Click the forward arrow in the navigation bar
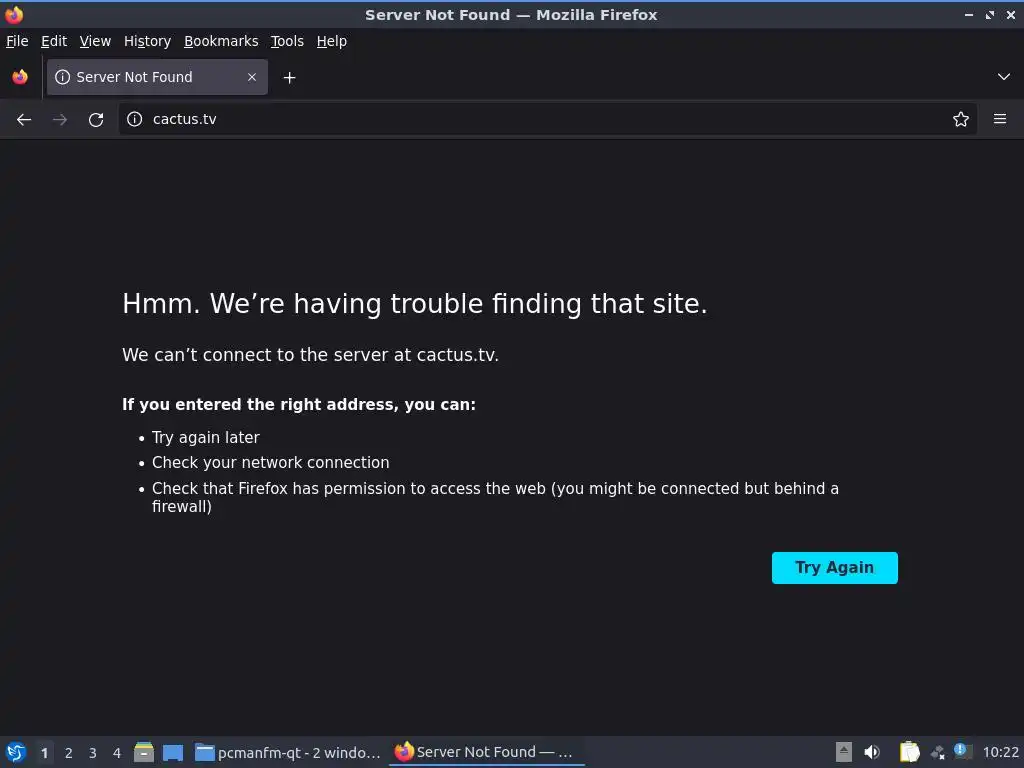Viewport: 1024px width, 768px height. [60, 120]
